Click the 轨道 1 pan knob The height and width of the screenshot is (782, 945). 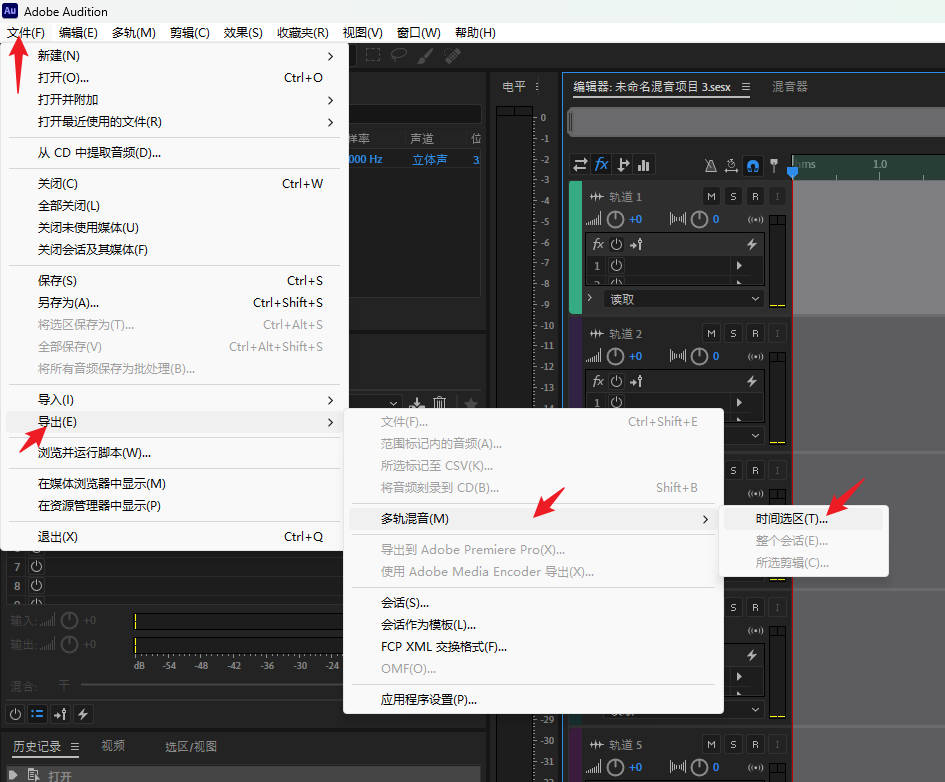pos(699,219)
